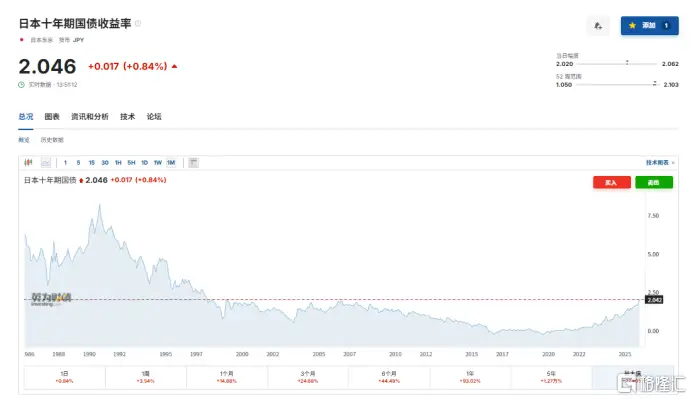Switch chart to 1W interval
The width and height of the screenshot is (692, 400).
point(157,162)
